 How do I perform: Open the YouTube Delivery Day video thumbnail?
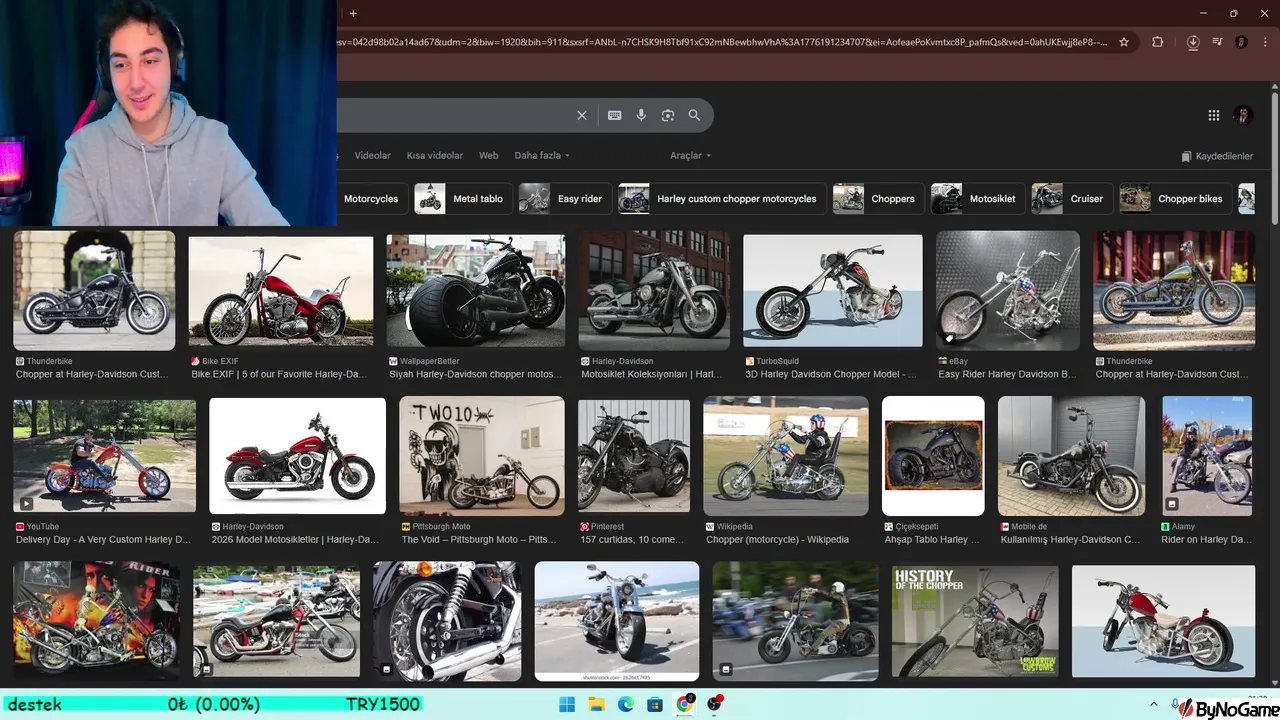click(105, 455)
